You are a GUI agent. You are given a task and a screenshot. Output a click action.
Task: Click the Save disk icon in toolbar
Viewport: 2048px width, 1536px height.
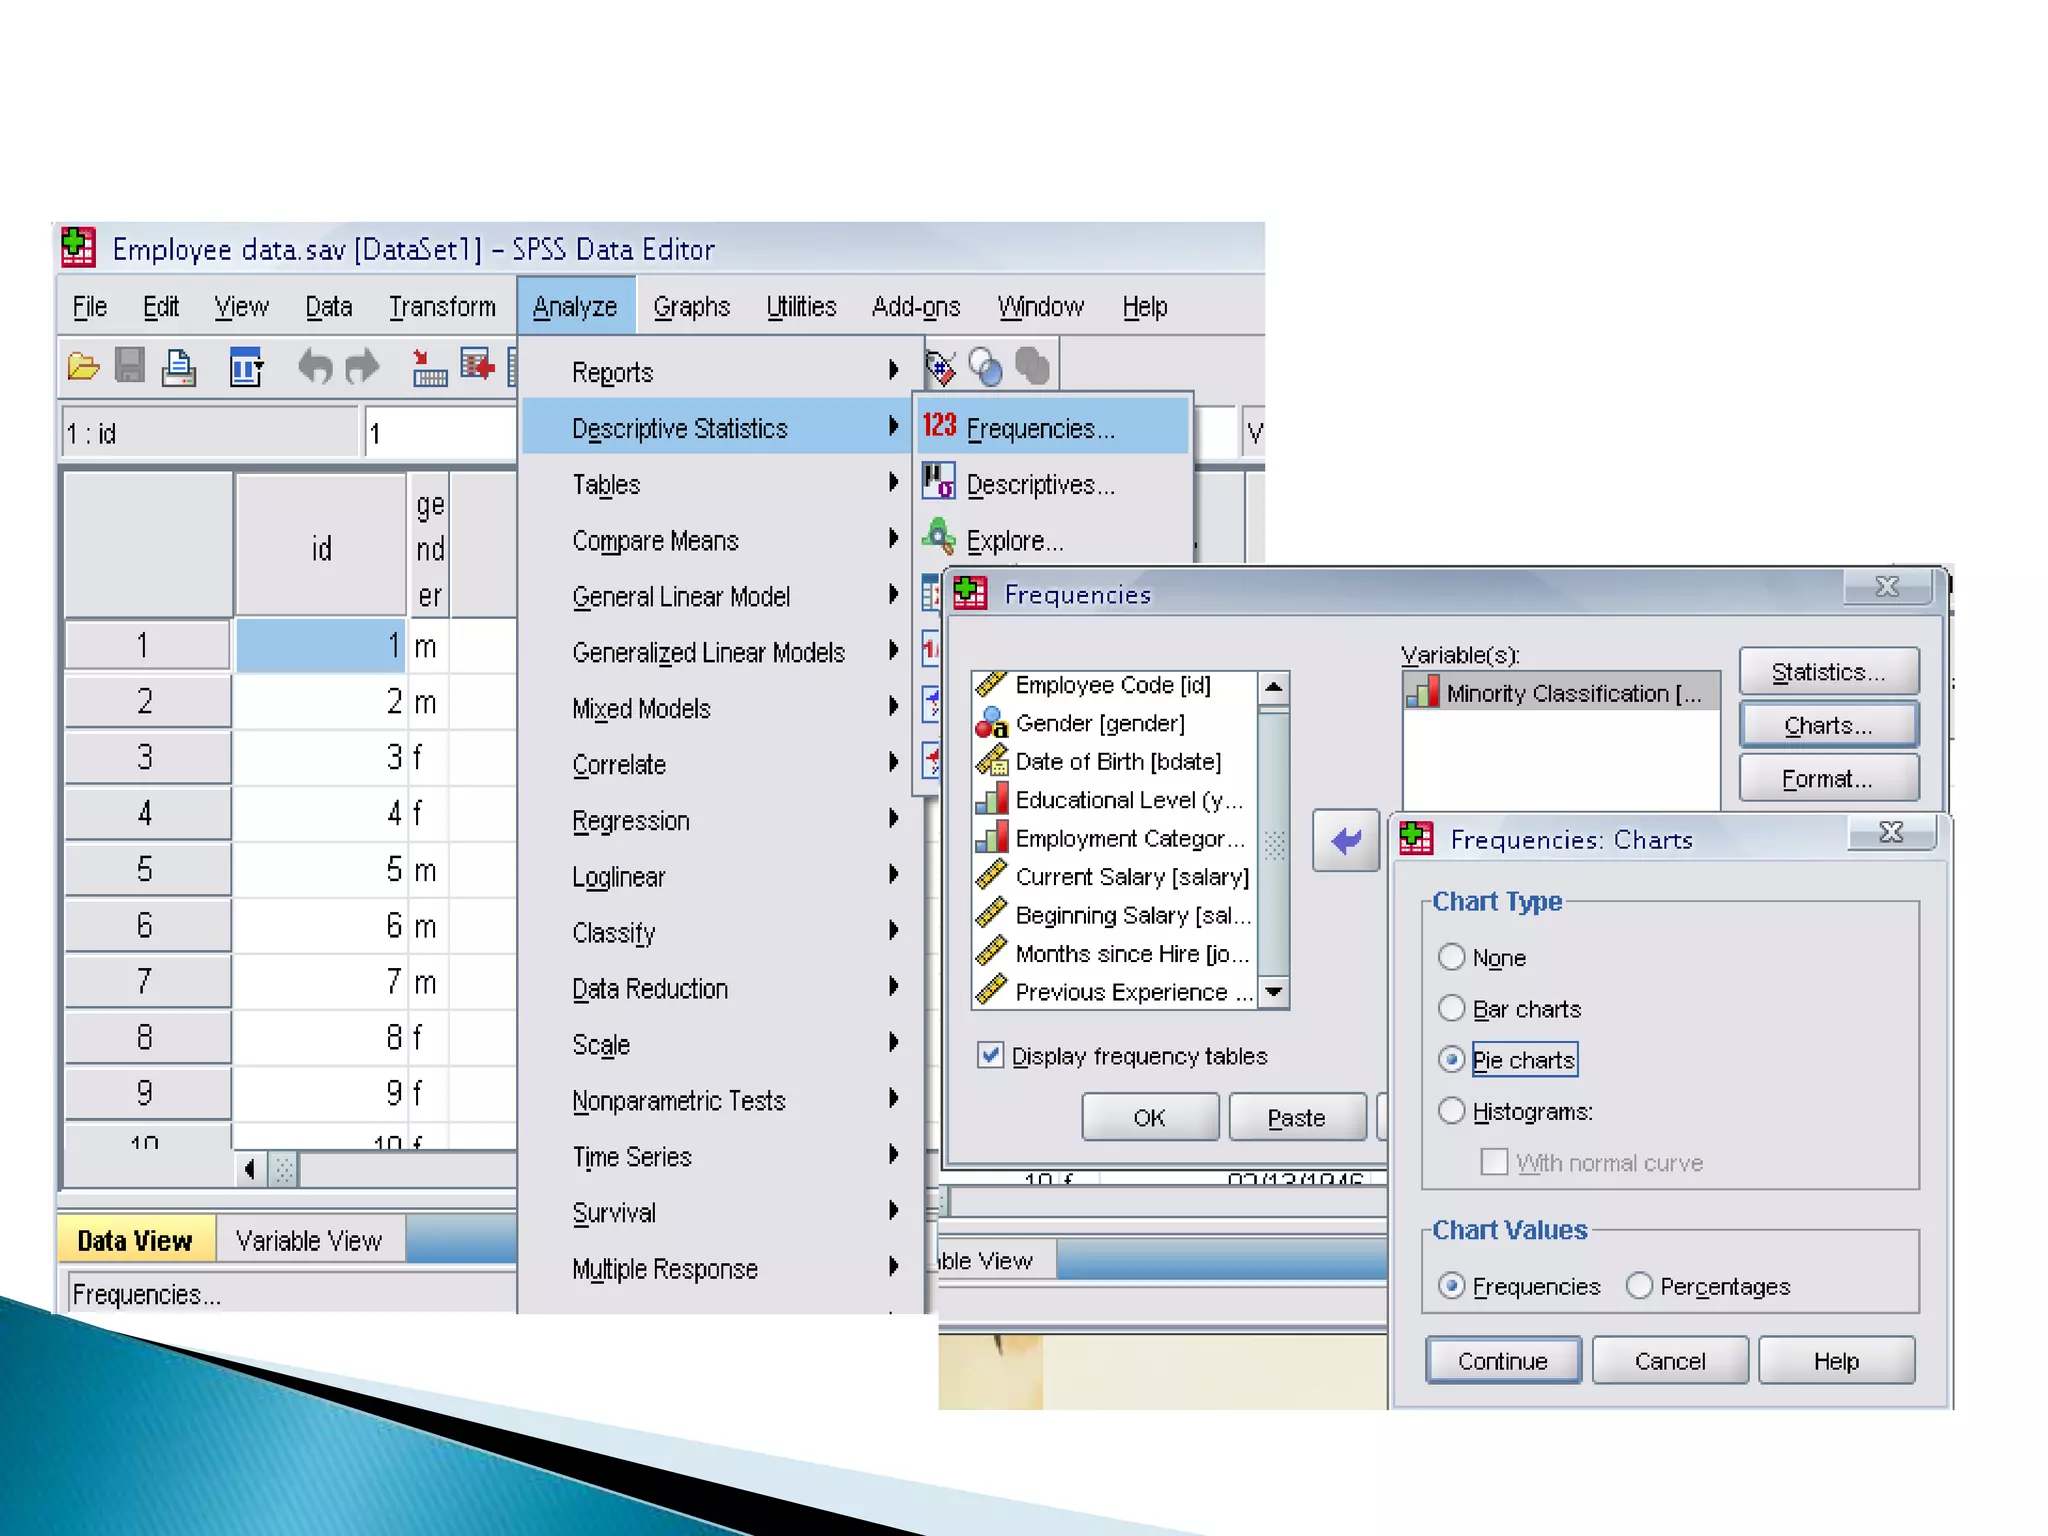[130, 367]
